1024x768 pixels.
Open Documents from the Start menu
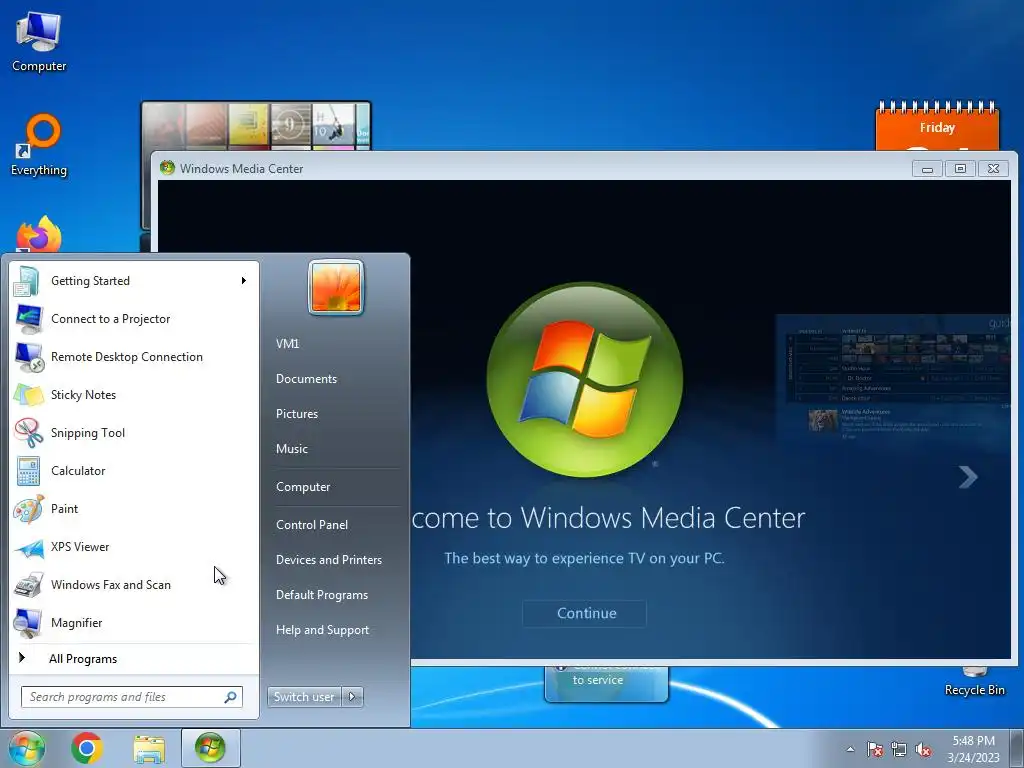tap(306, 379)
